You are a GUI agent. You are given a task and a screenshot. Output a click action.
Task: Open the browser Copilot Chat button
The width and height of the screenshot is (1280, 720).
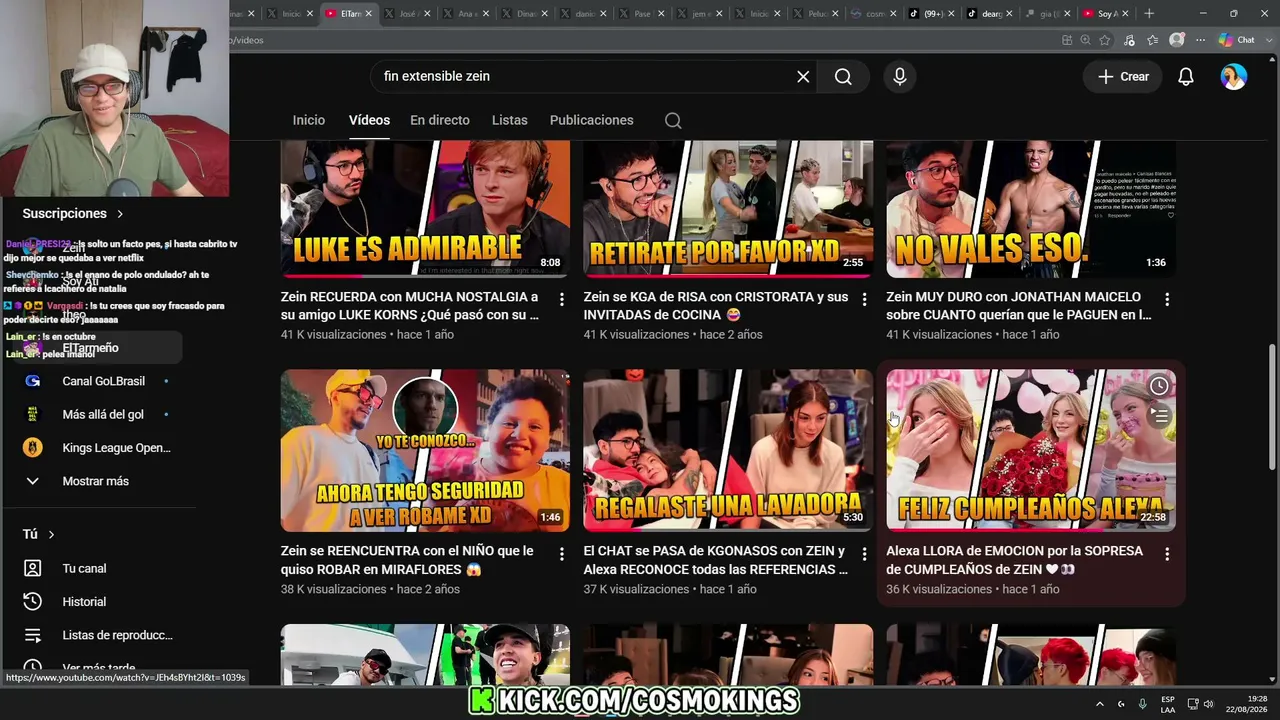(x=1237, y=40)
